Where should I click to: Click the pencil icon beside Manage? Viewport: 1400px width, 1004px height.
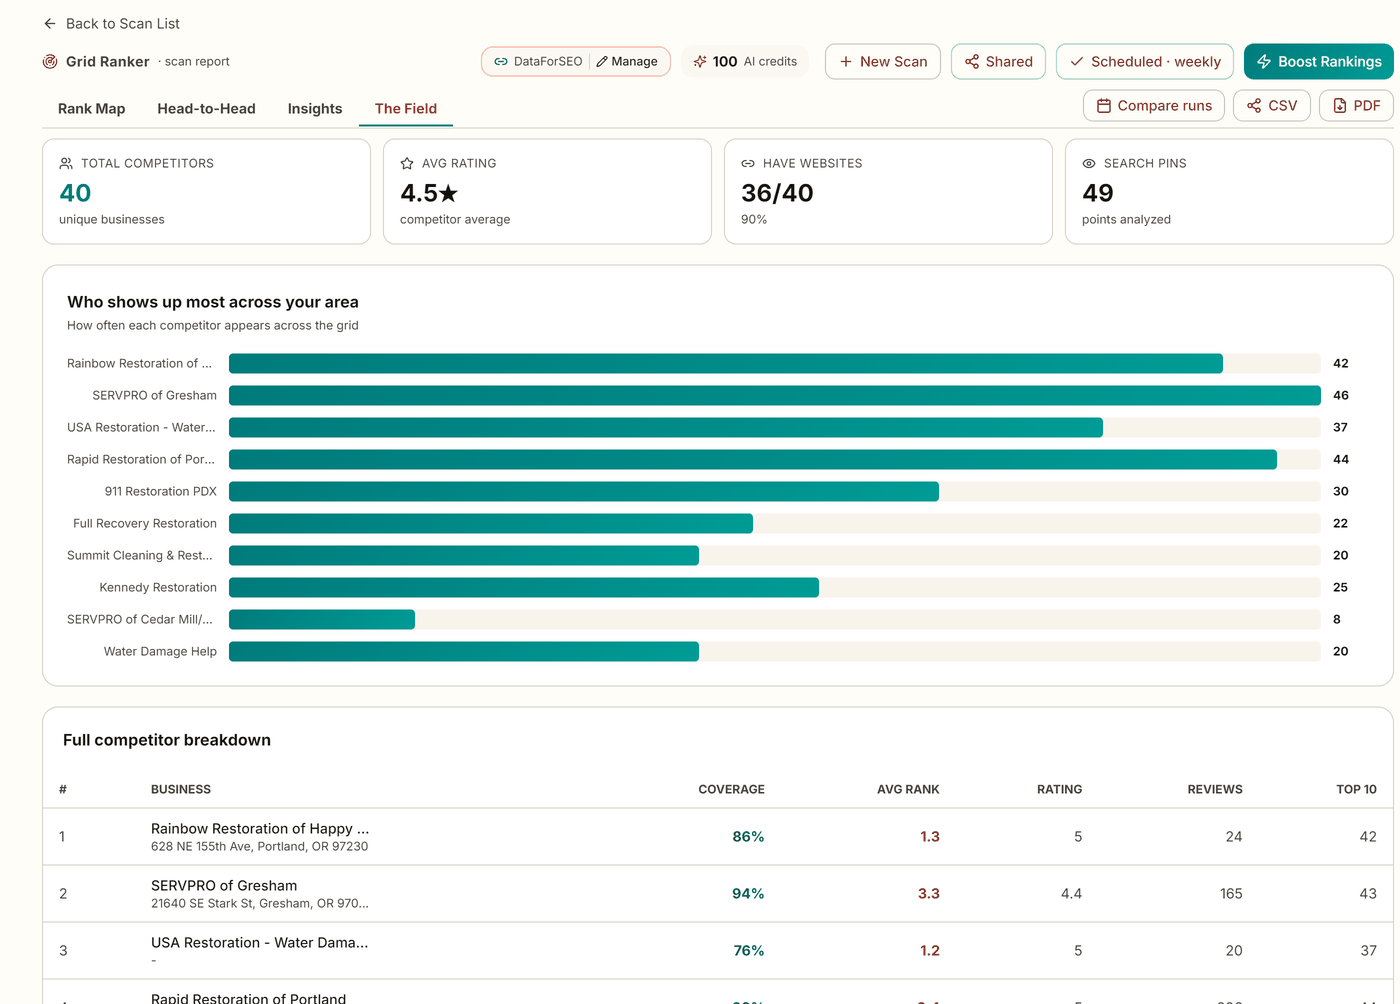[x=602, y=62]
